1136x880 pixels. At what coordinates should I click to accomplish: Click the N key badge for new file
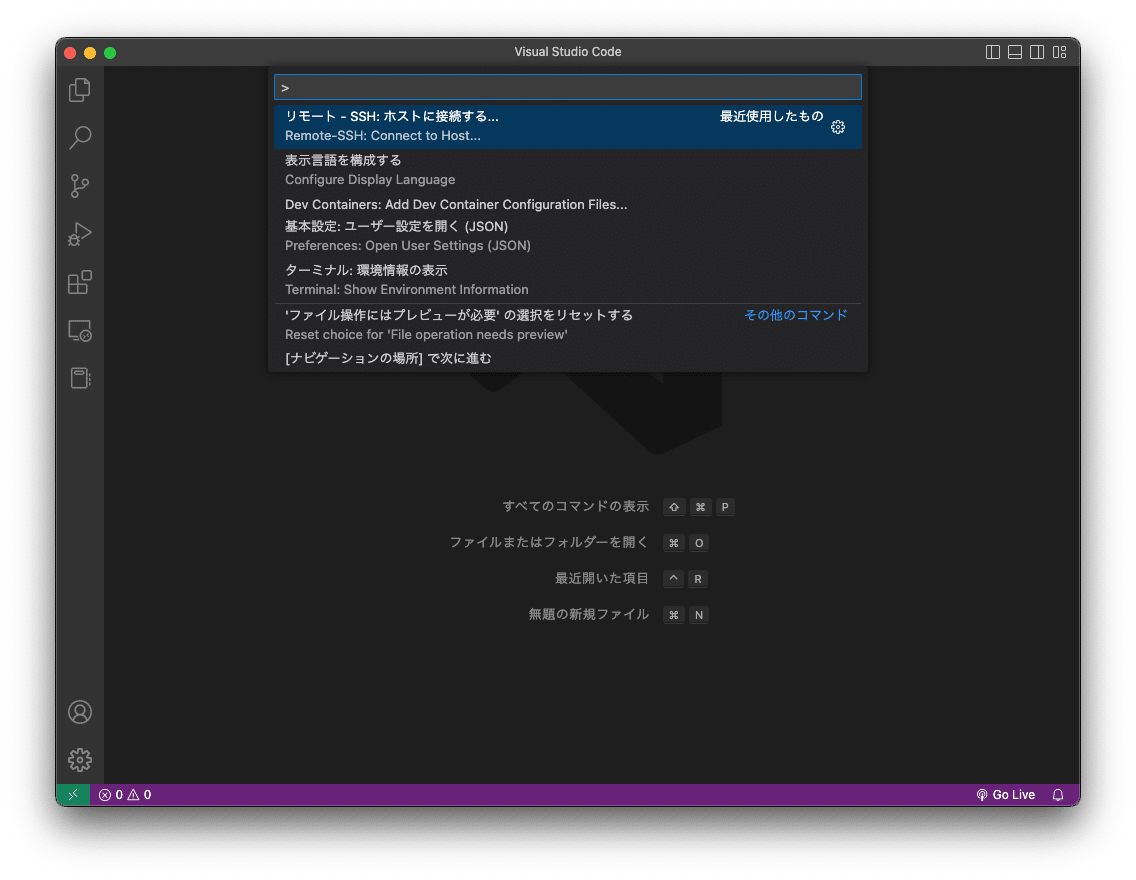pyautogui.click(x=698, y=615)
